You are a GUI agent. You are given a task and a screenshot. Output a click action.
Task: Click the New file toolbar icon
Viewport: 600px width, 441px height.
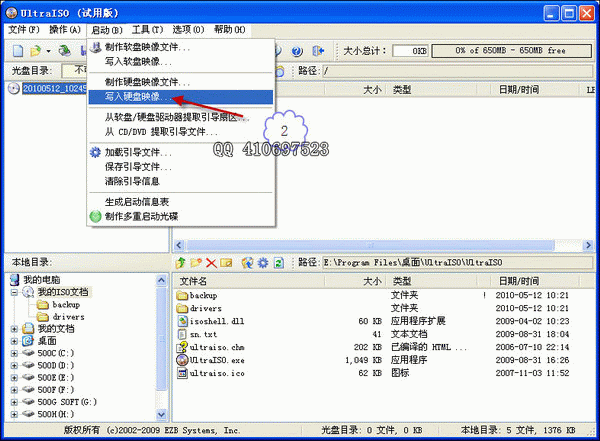click(18, 51)
